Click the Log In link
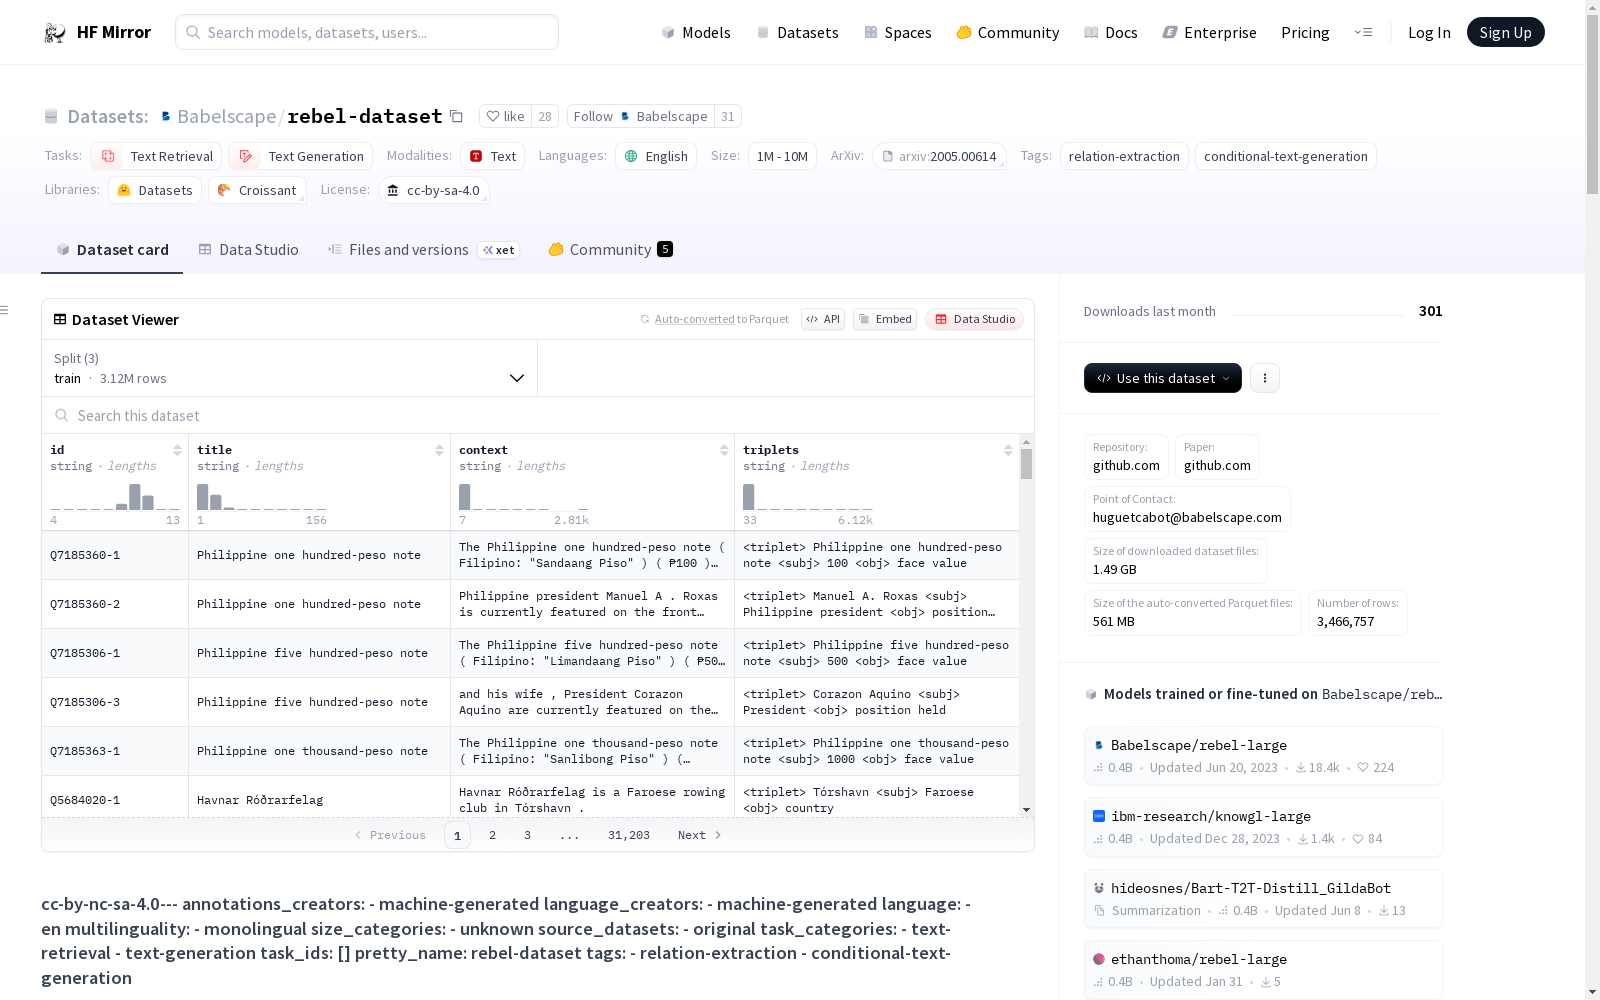 click(x=1429, y=33)
